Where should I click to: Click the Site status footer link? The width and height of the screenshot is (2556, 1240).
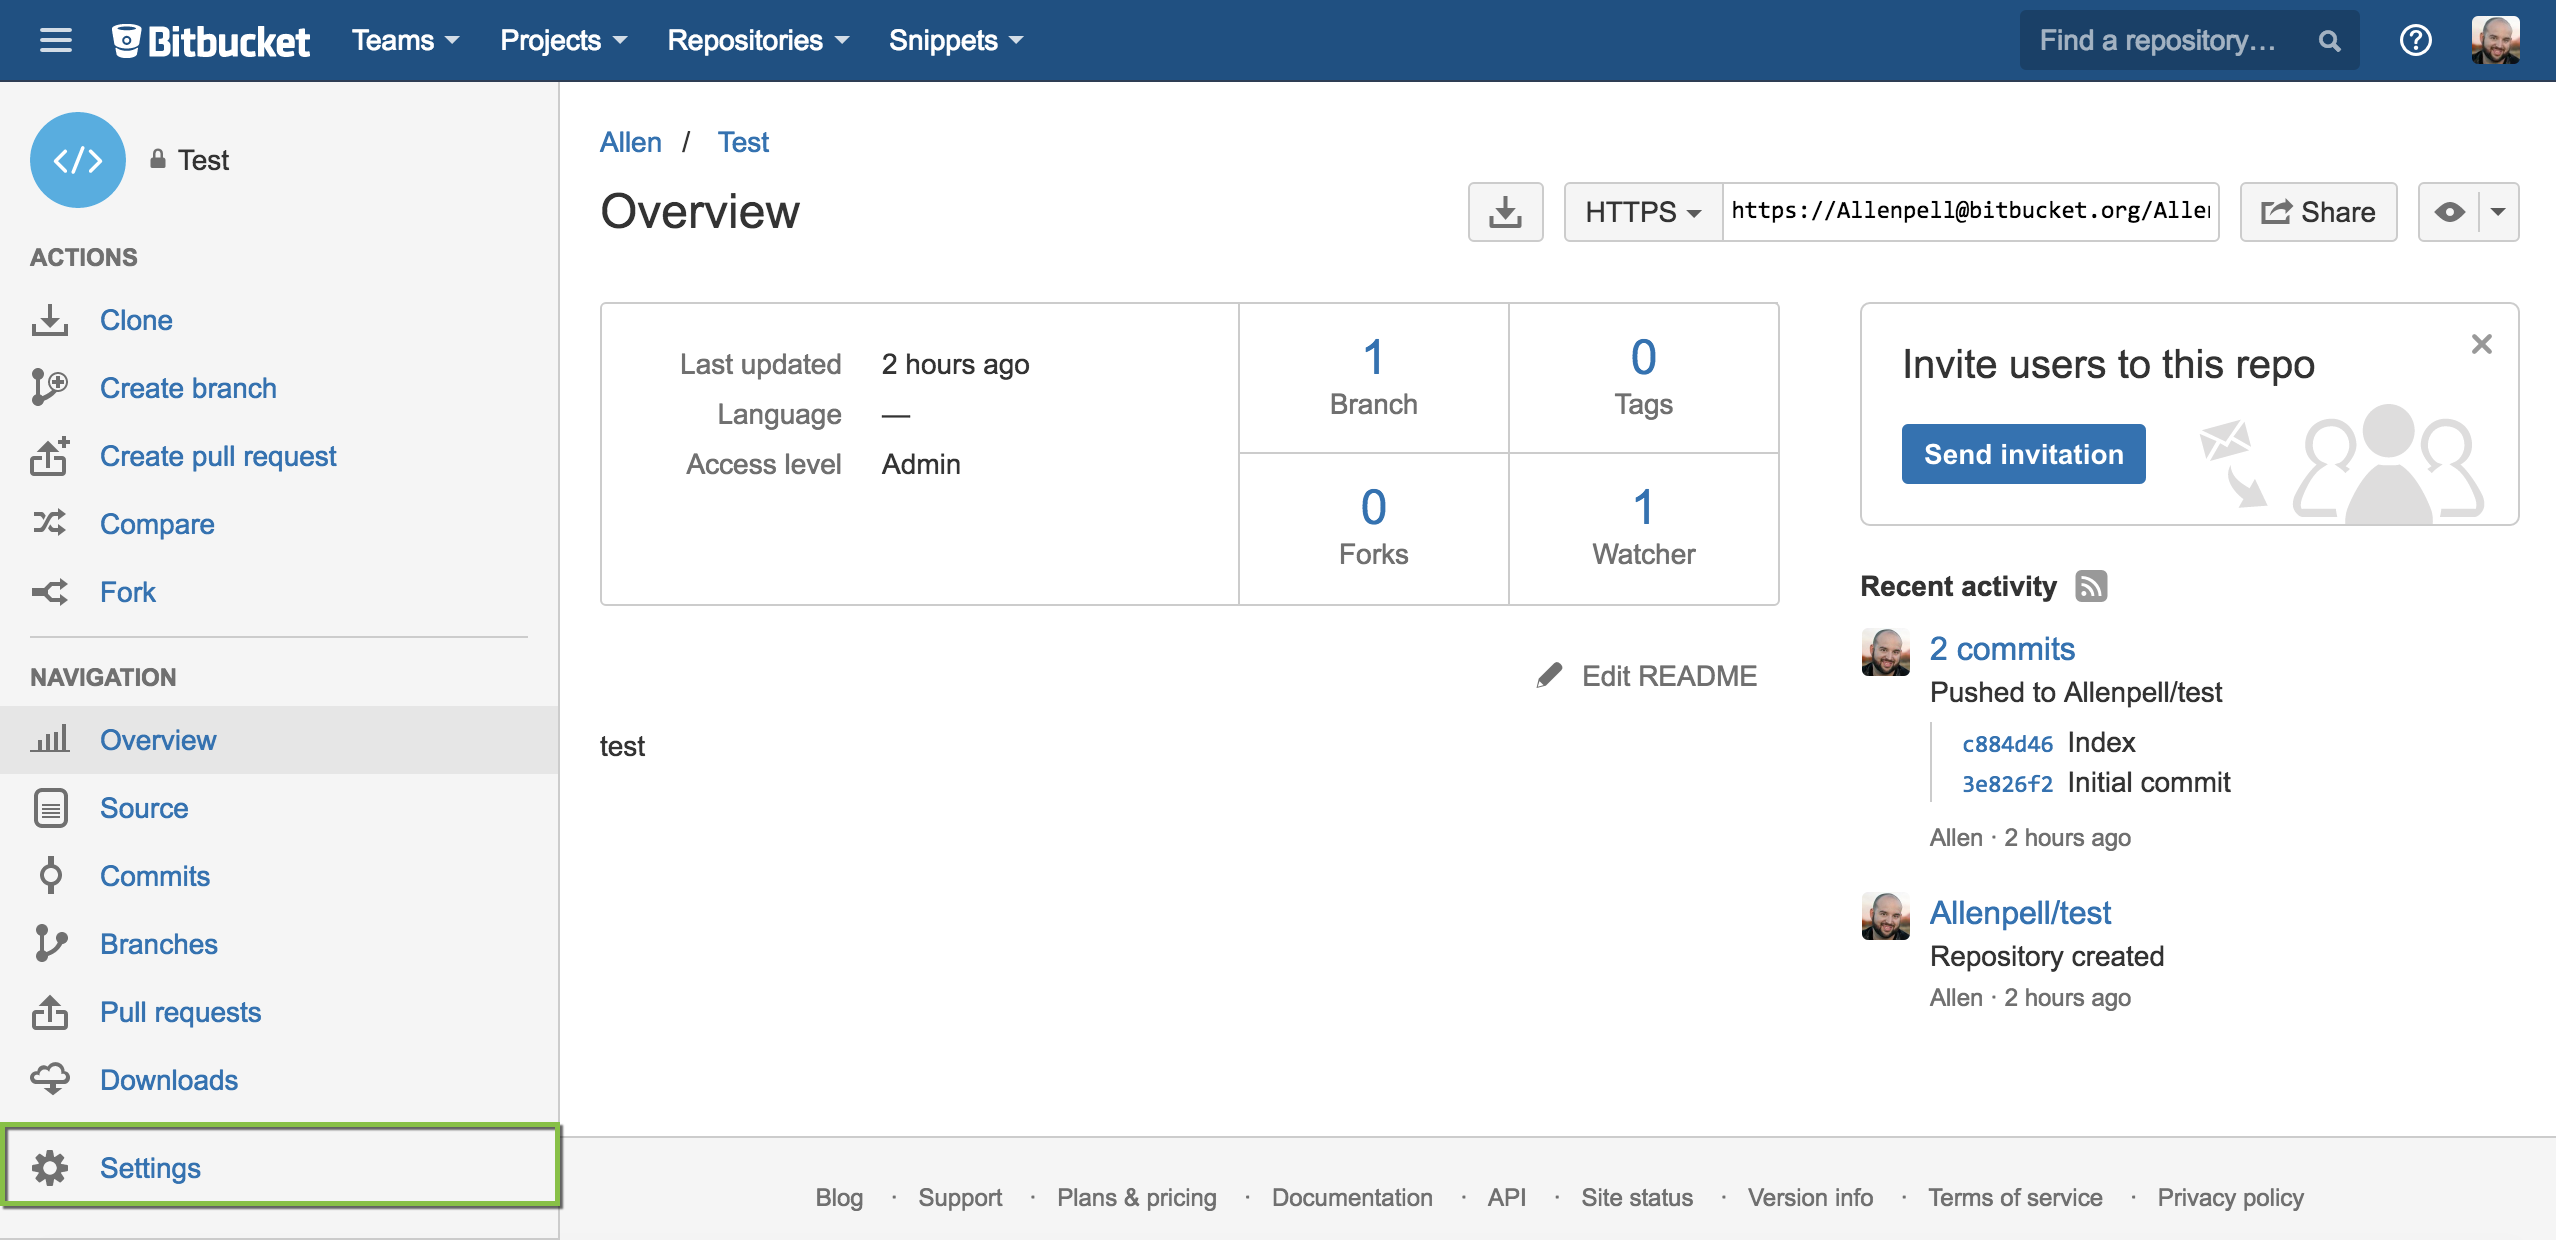coord(1637,1197)
